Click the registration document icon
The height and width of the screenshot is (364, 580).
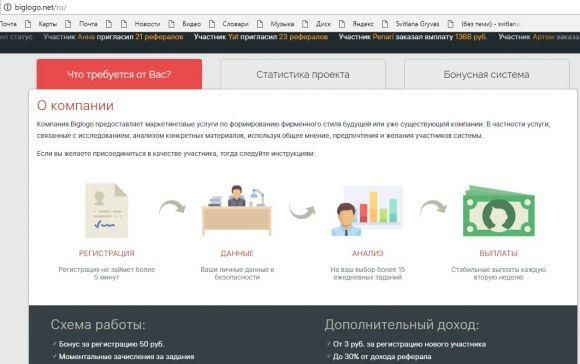[107, 211]
